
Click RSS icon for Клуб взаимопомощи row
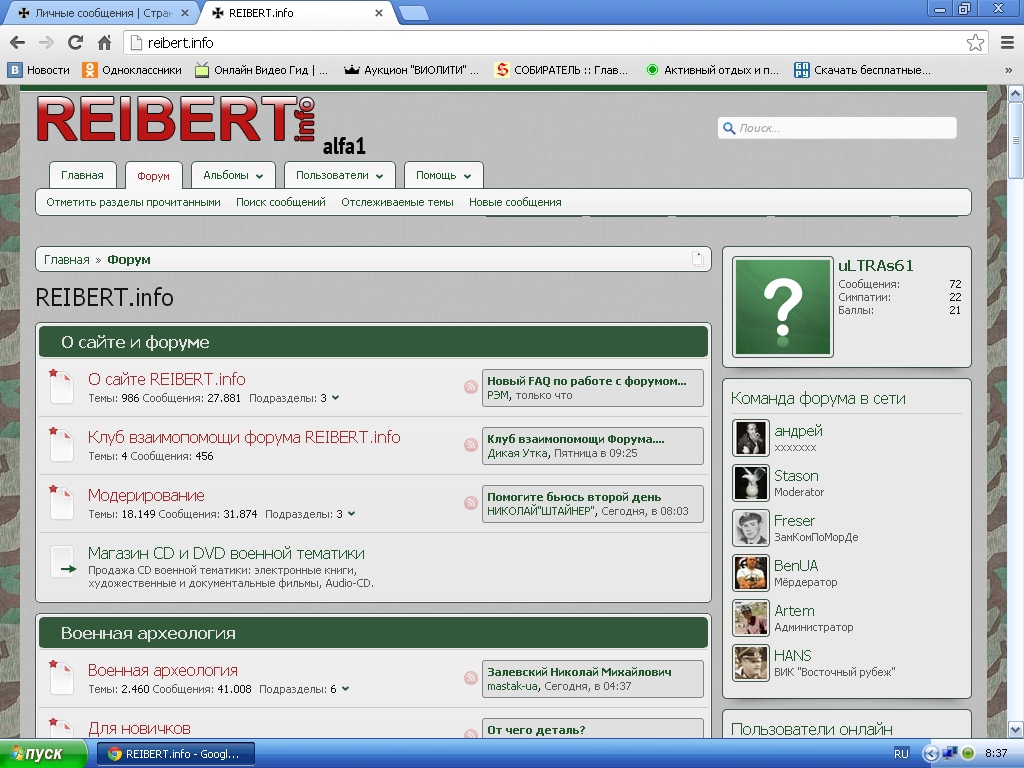(x=471, y=445)
